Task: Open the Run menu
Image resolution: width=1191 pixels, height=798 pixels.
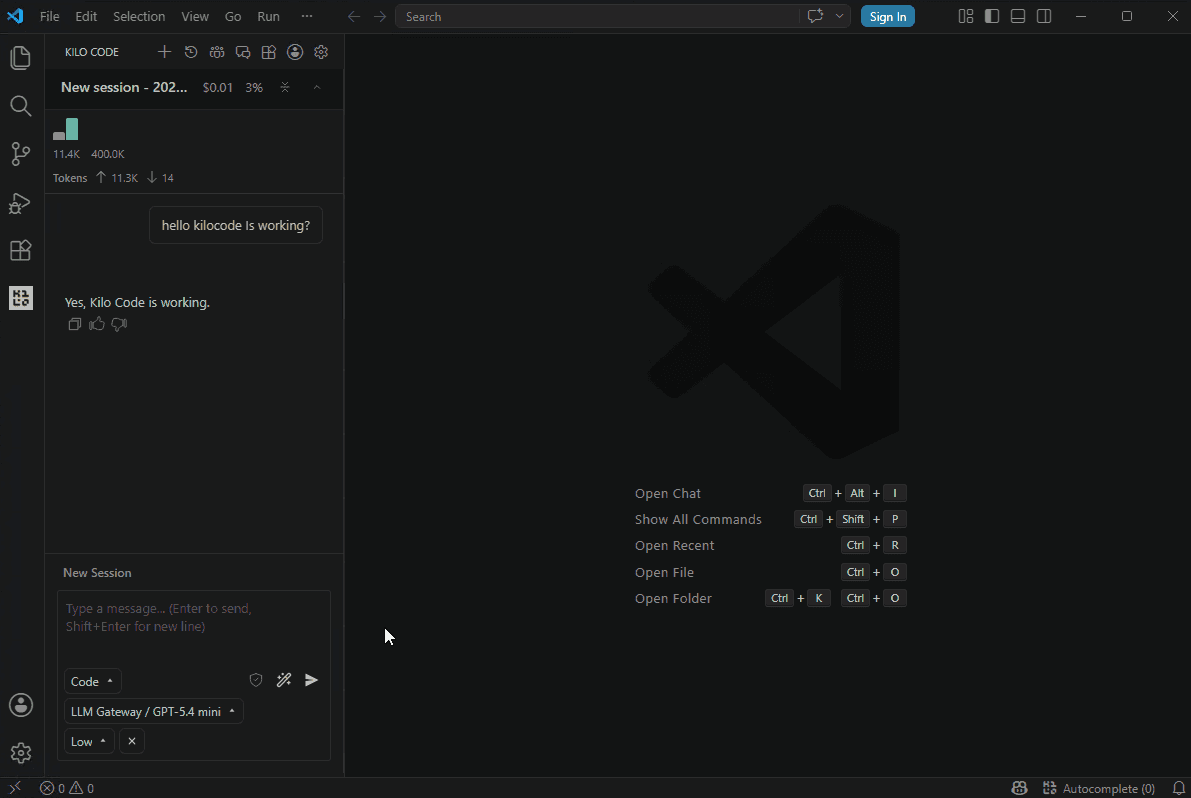Action: tap(268, 16)
